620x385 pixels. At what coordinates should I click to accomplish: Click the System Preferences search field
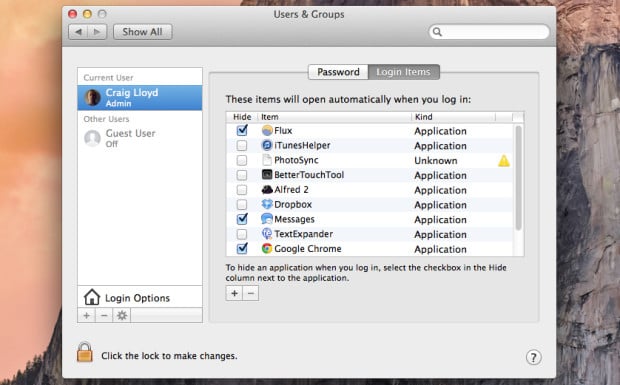(x=489, y=32)
